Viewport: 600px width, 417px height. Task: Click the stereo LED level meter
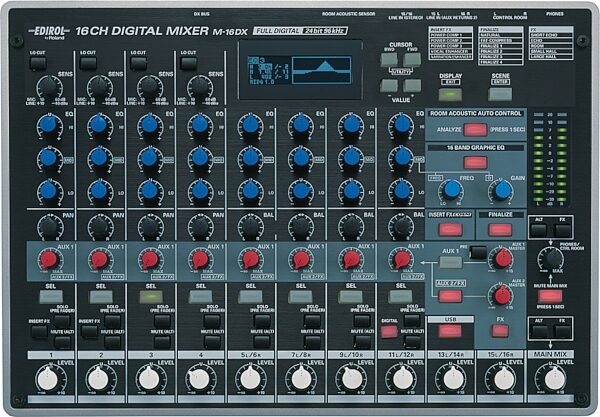pos(550,158)
